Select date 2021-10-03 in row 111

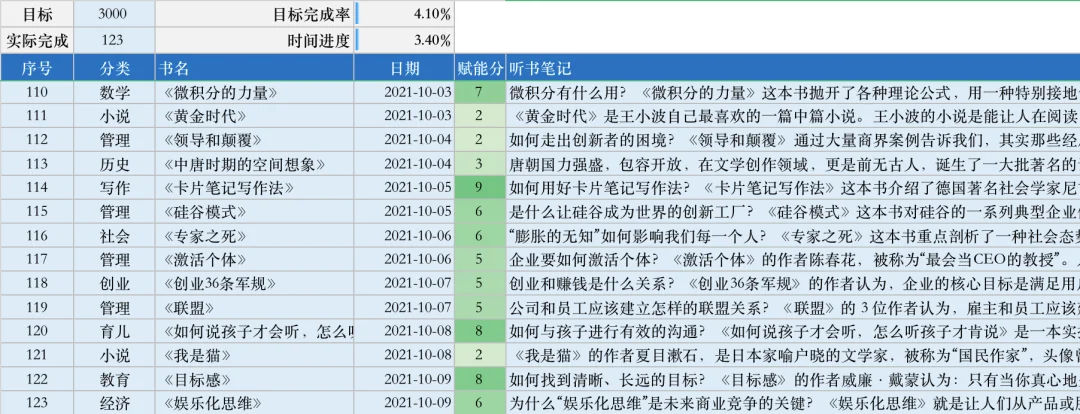(404, 116)
